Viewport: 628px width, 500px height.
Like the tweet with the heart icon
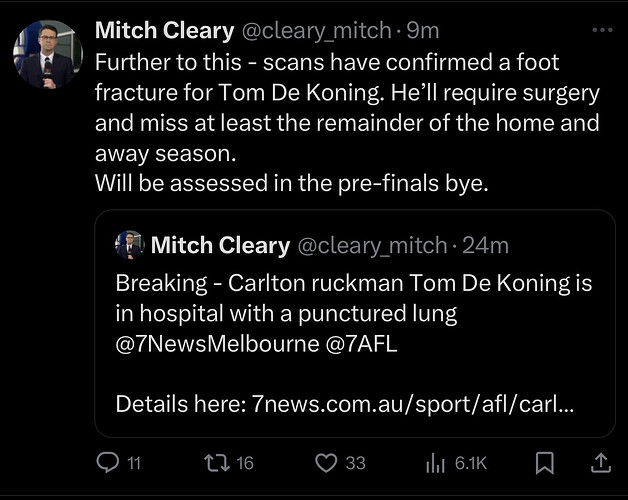pos(326,463)
